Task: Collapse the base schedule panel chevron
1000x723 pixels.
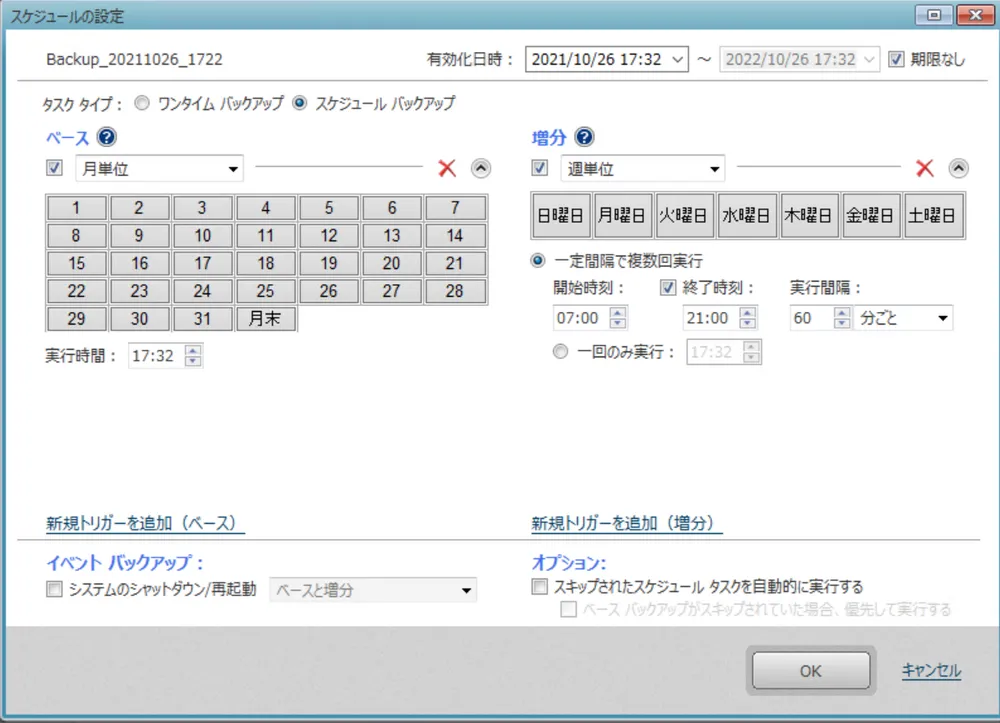Action: point(481,168)
